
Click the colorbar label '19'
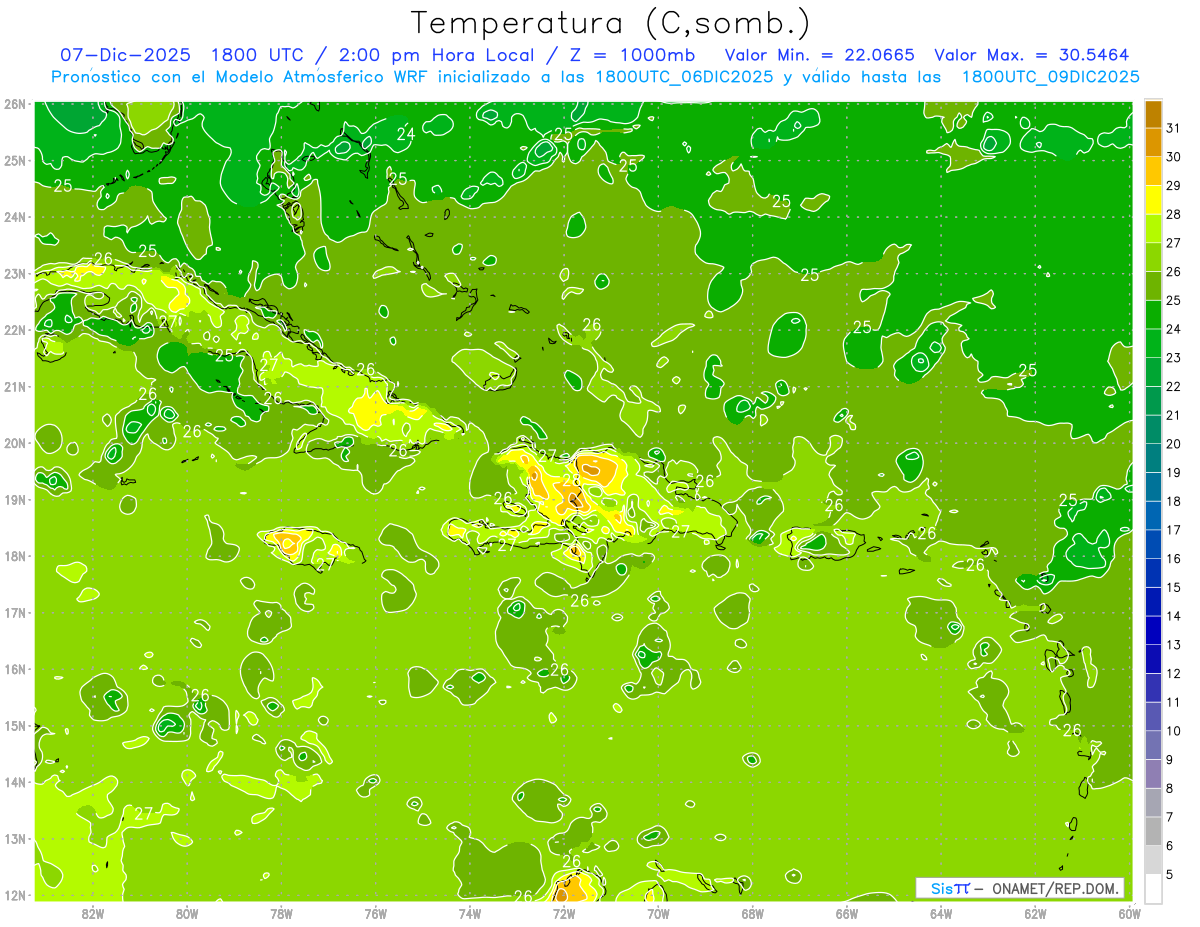point(1173,473)
